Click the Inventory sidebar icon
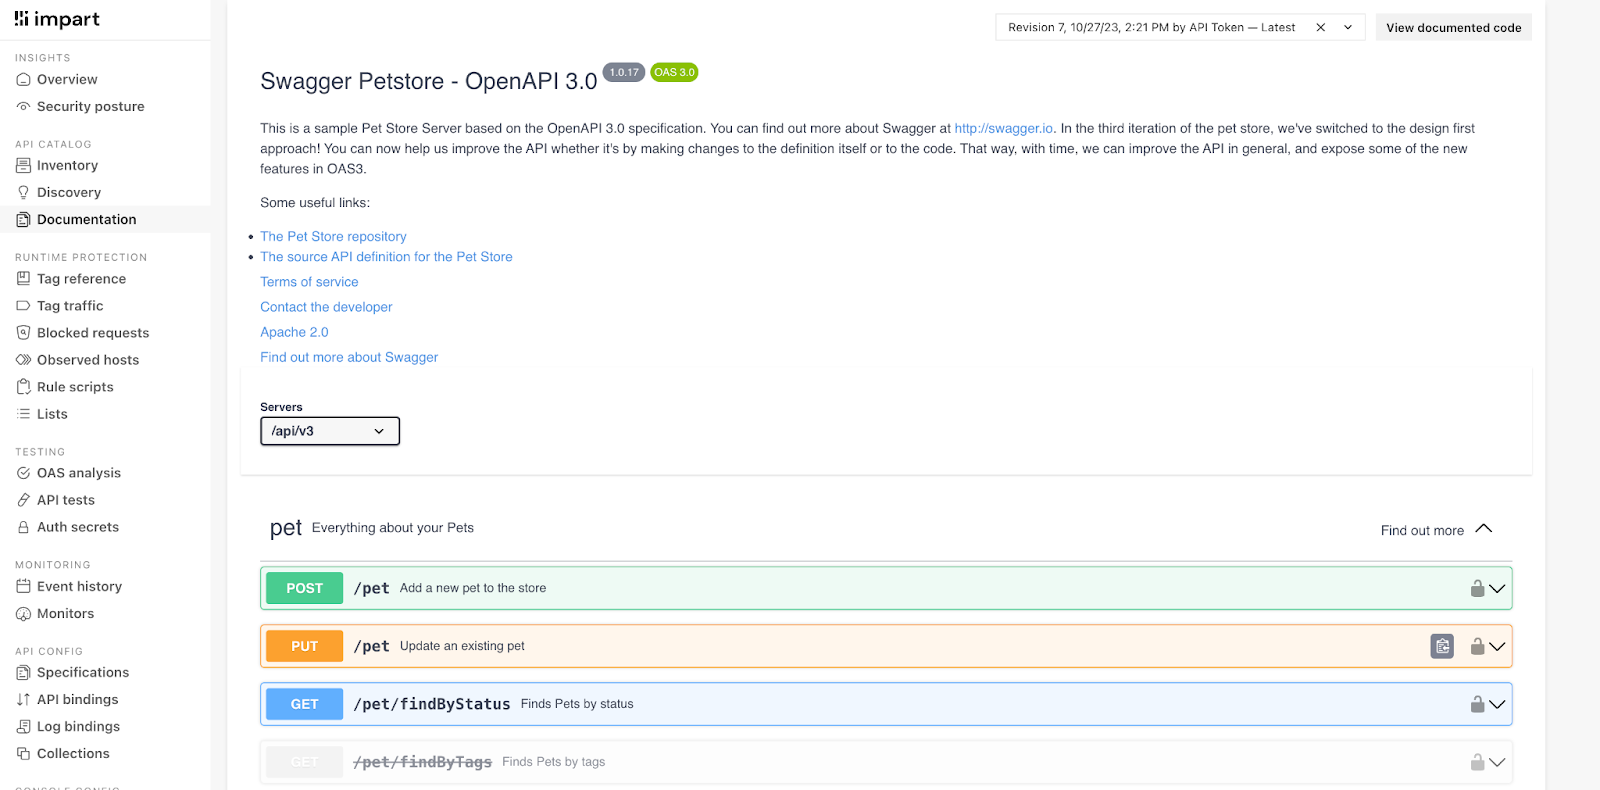The width and height of the screenshot is (1600, 790). point(23,165)
